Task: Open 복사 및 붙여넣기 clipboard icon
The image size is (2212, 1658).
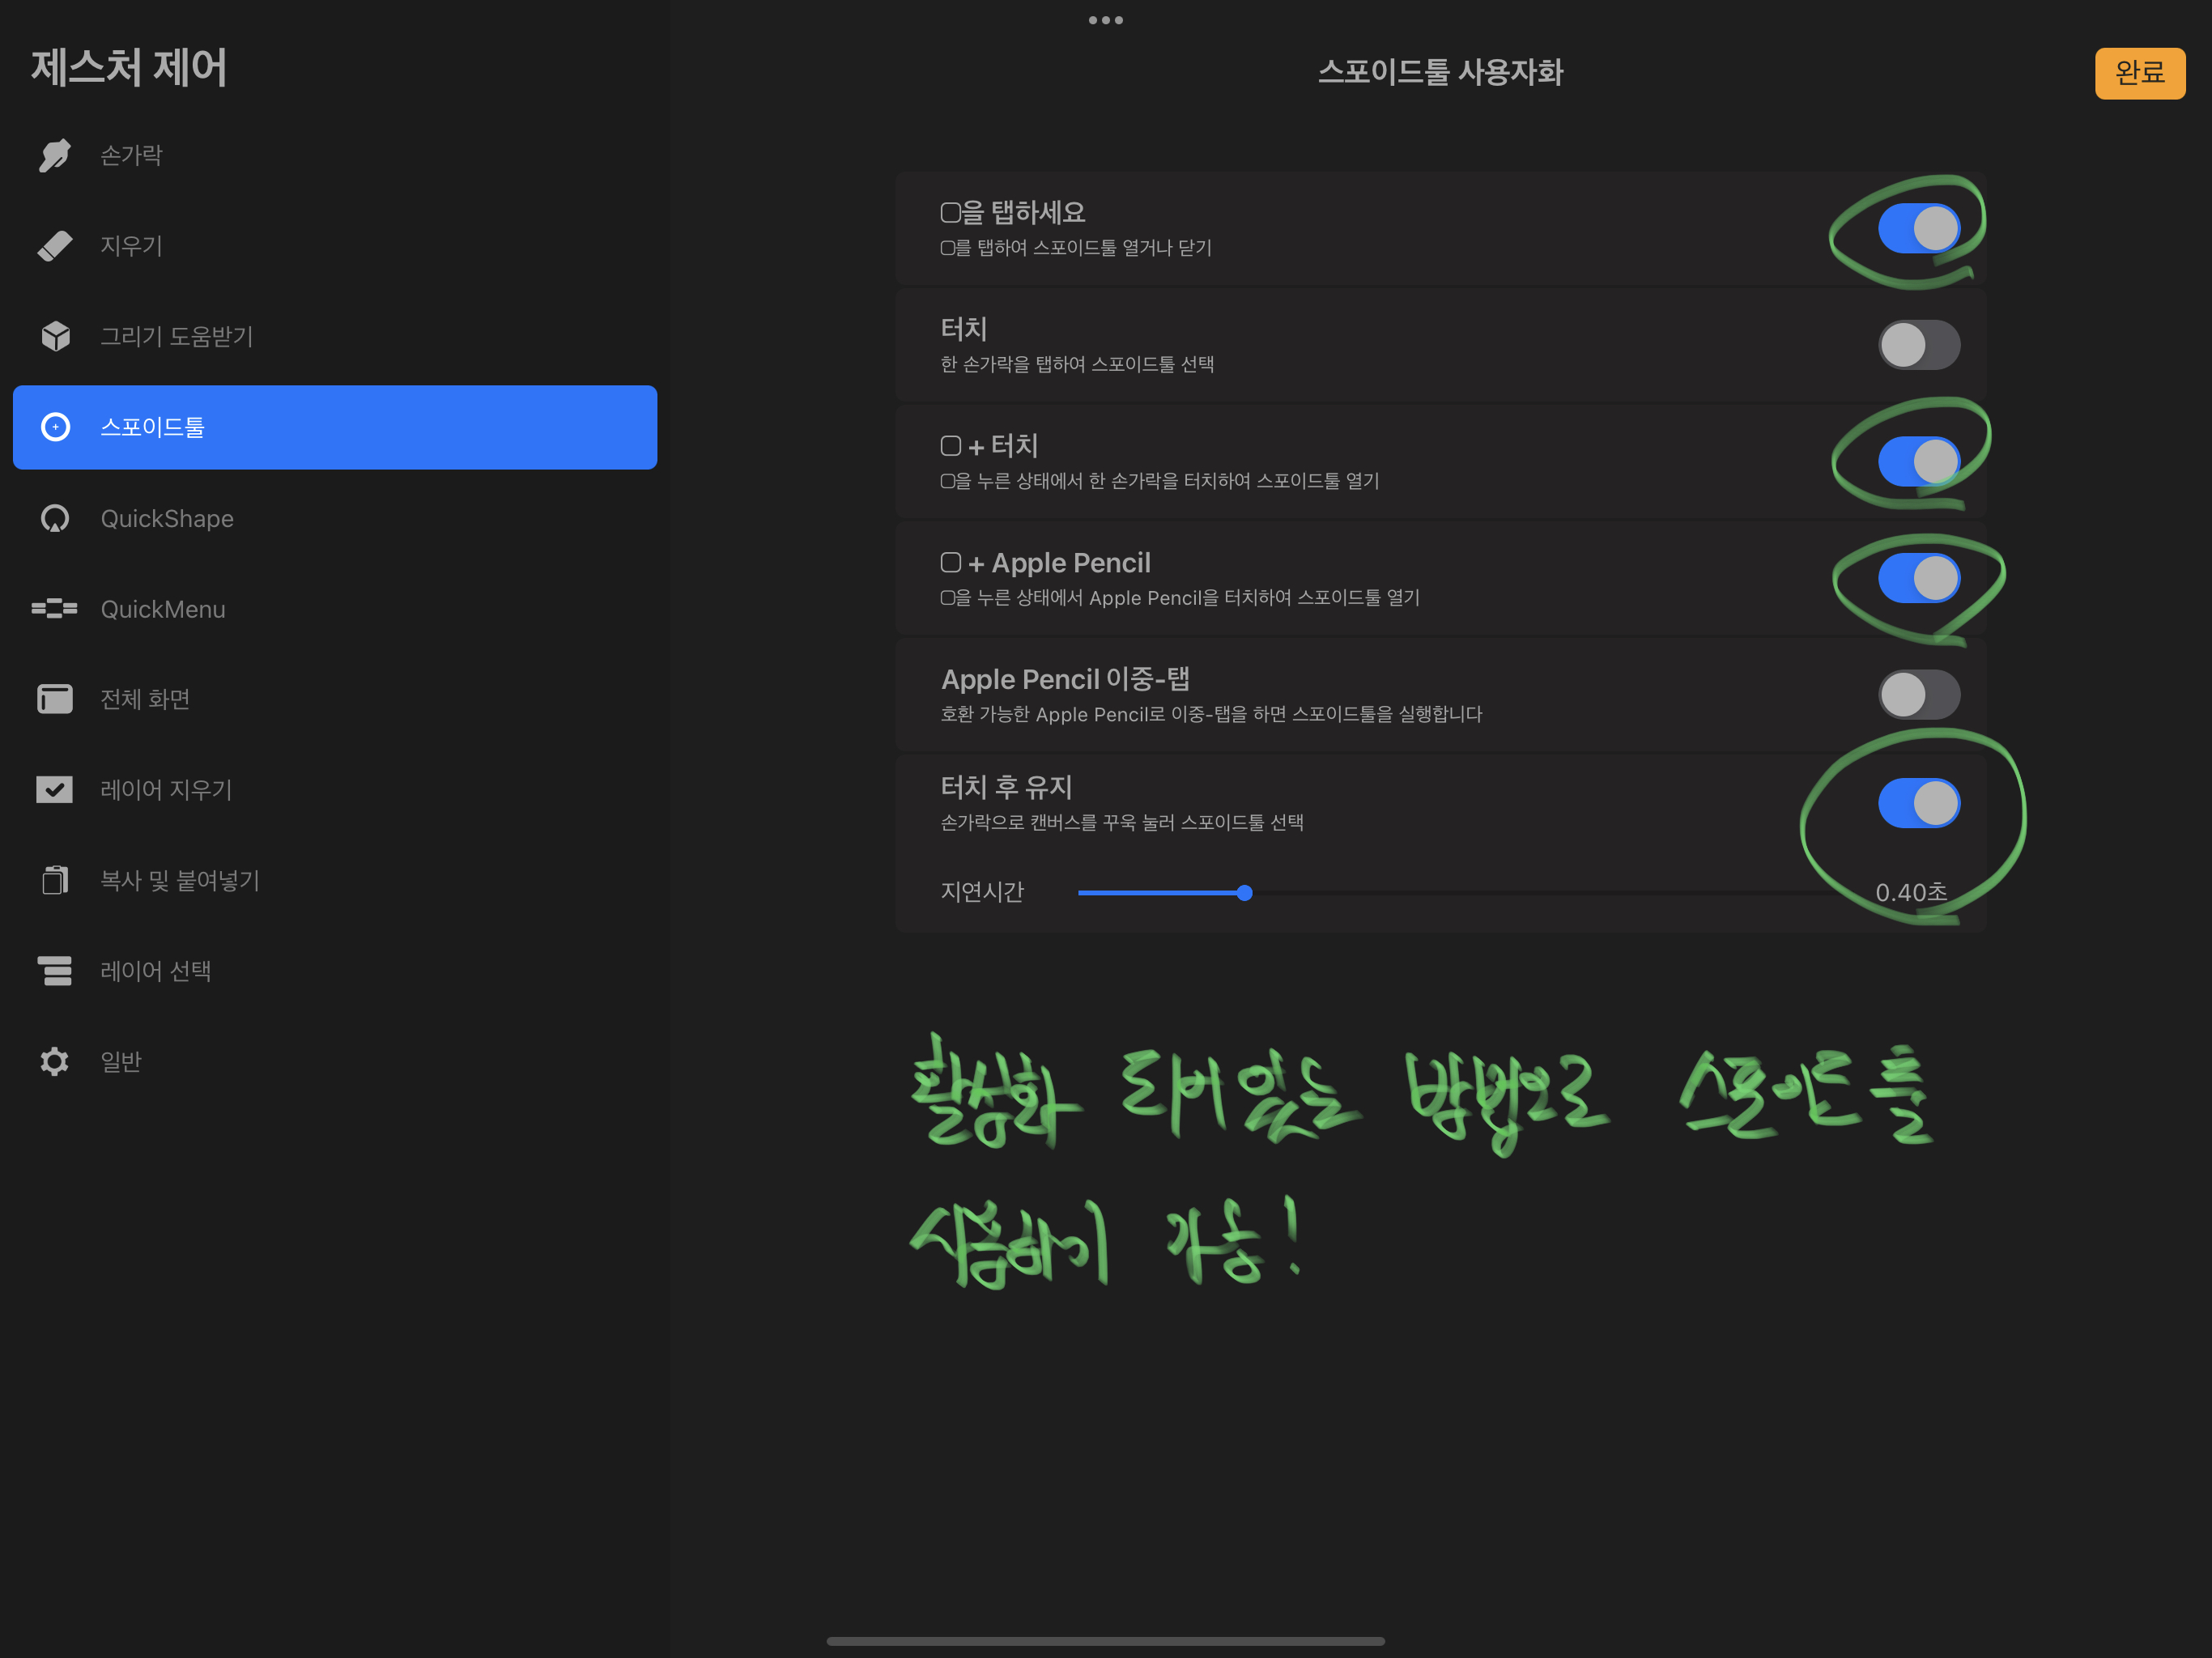Action: pos(55,880)
